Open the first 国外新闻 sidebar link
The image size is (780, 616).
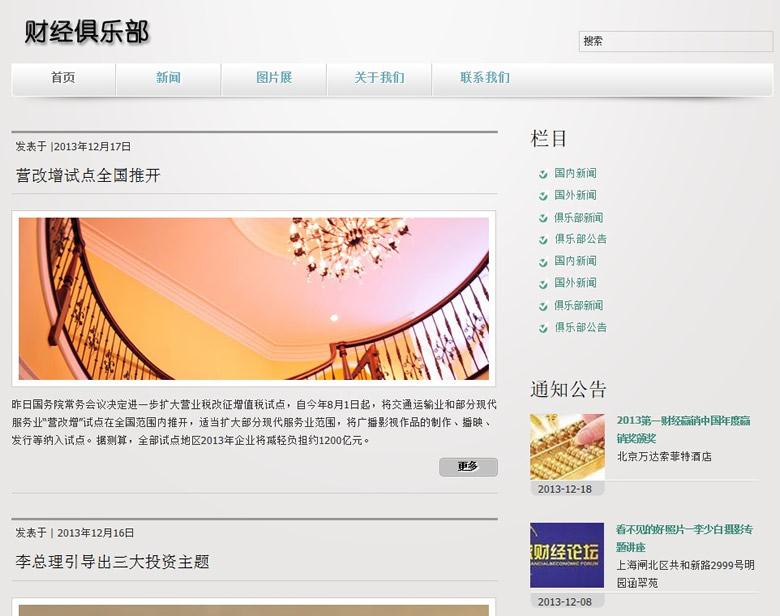pyautogui.click(x=575, y=196)
